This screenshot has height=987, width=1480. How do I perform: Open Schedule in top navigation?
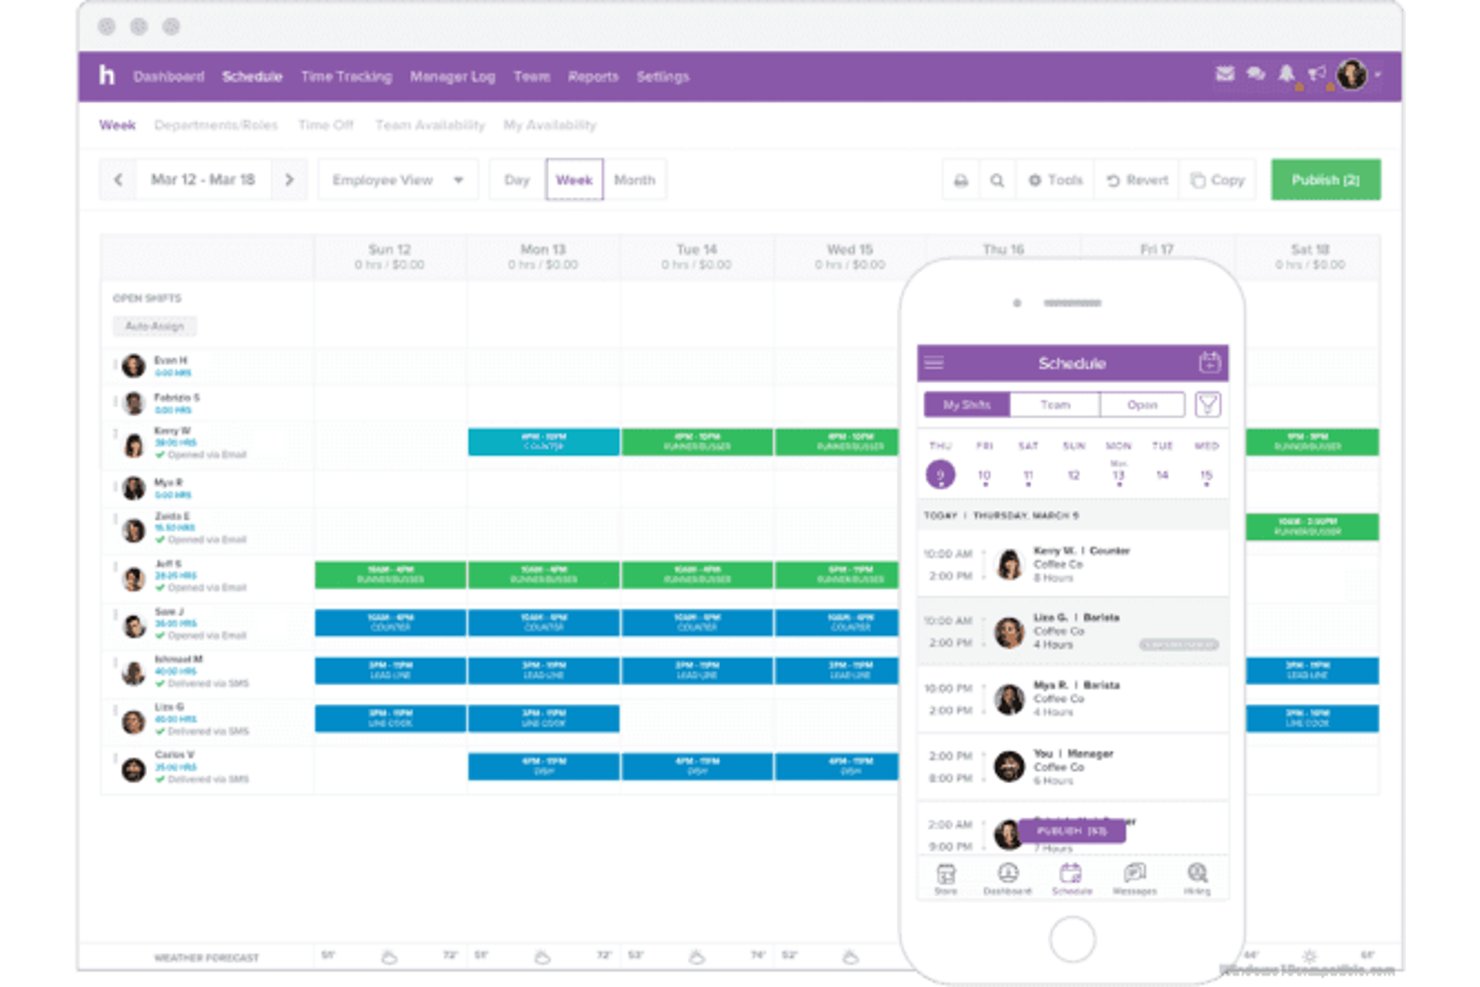click(x=252, y=76)
